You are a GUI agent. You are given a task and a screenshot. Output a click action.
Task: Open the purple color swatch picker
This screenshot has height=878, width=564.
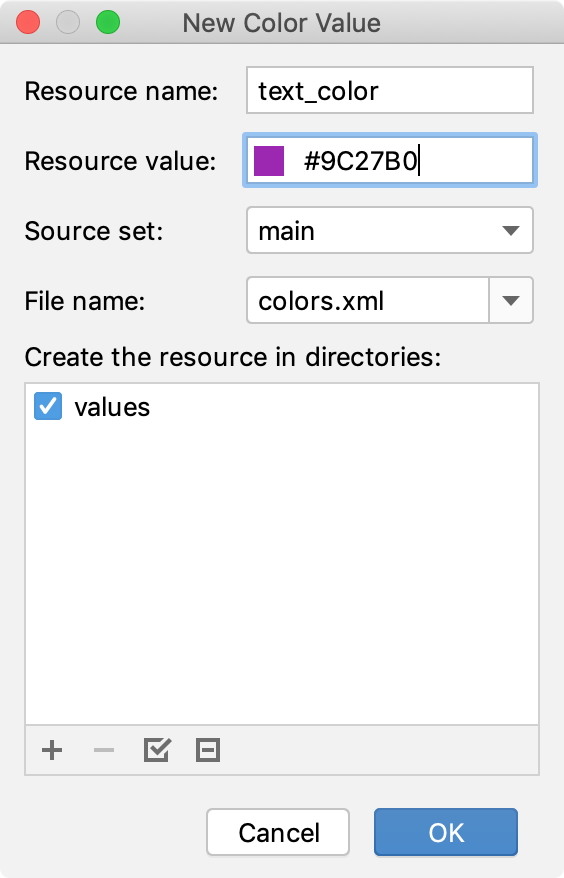(269, 161)
